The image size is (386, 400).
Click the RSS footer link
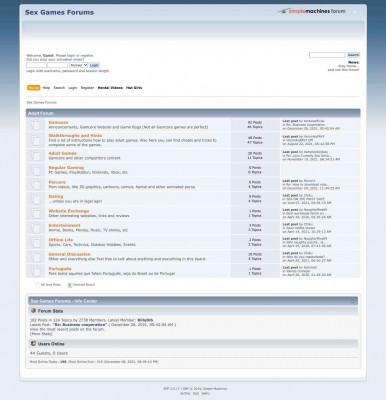click(x=196, y=393)
